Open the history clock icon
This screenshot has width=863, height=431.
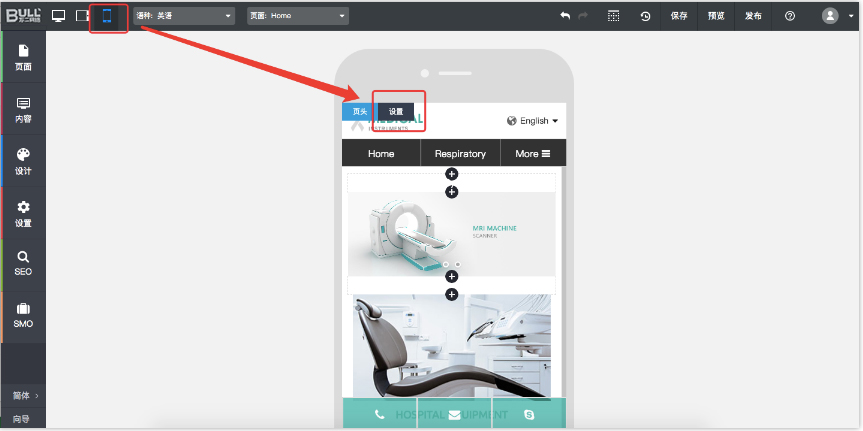point(645,16)
